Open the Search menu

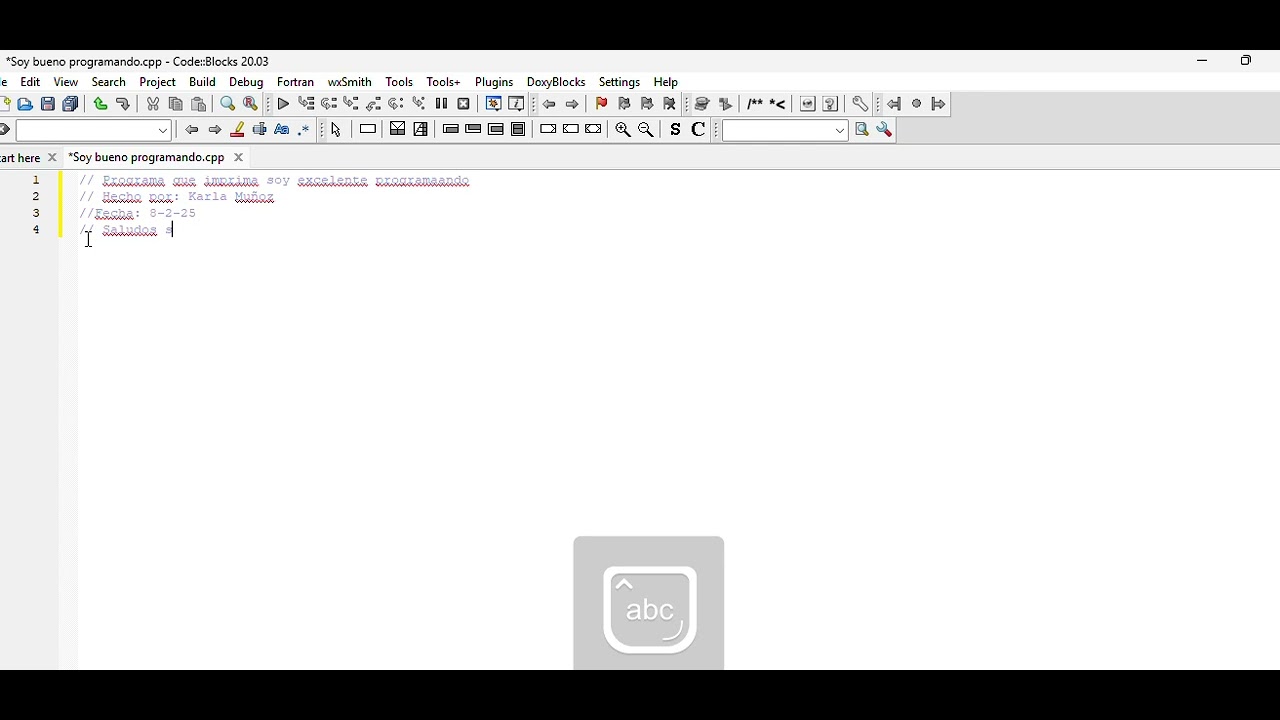[x=109, y=82]
